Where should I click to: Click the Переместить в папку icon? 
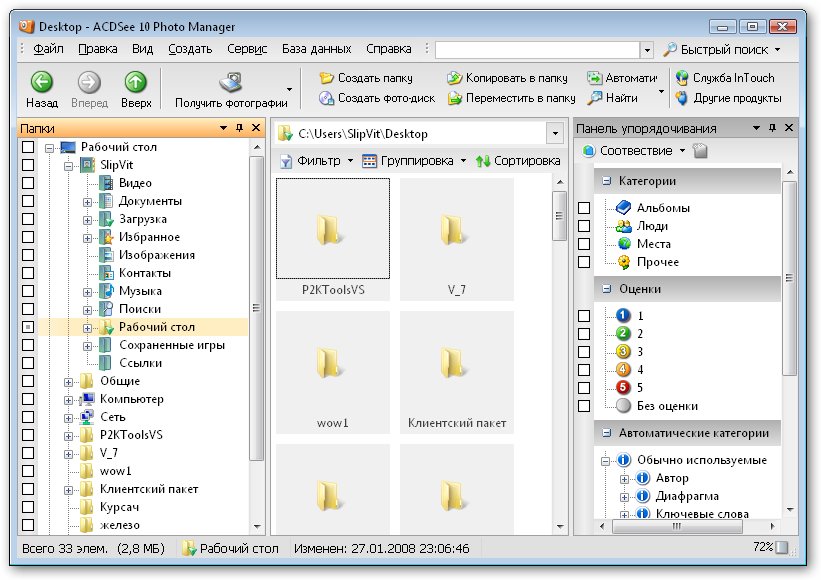click(454, 98)
